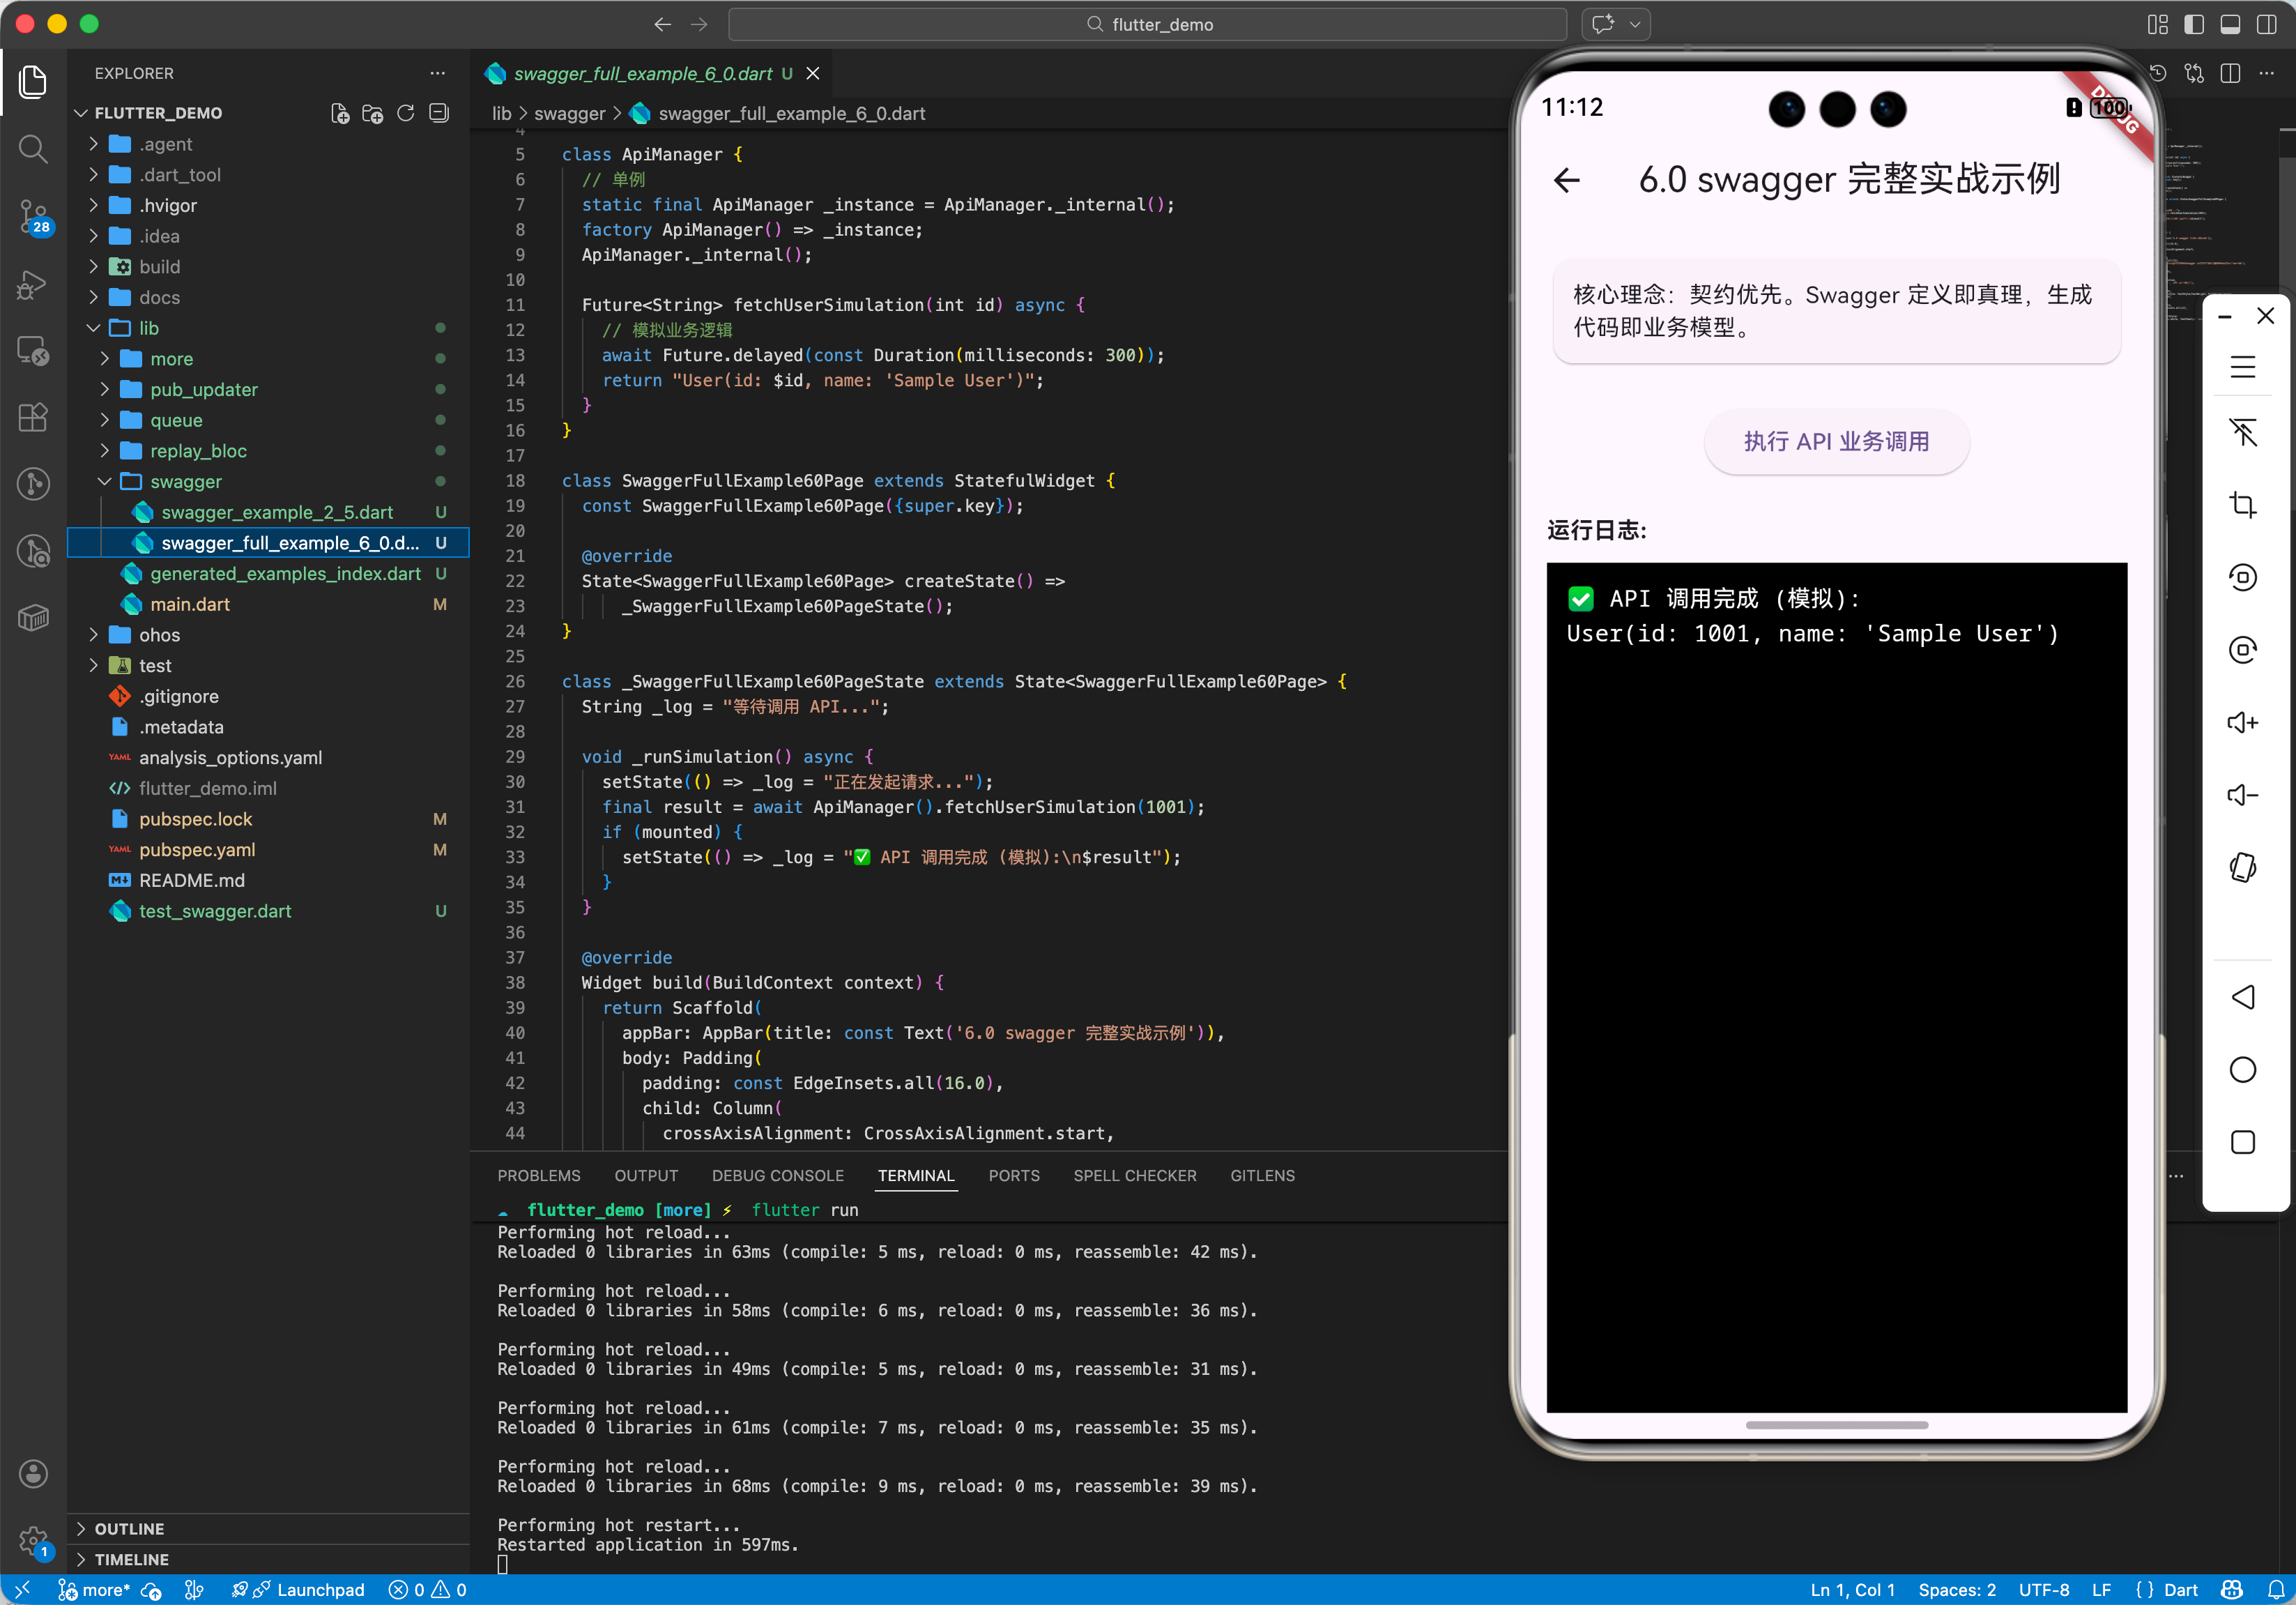The width and height of the screenshot is (2296, 1605).
Task: Open Run and Debug view
Action: click(33, 285)
